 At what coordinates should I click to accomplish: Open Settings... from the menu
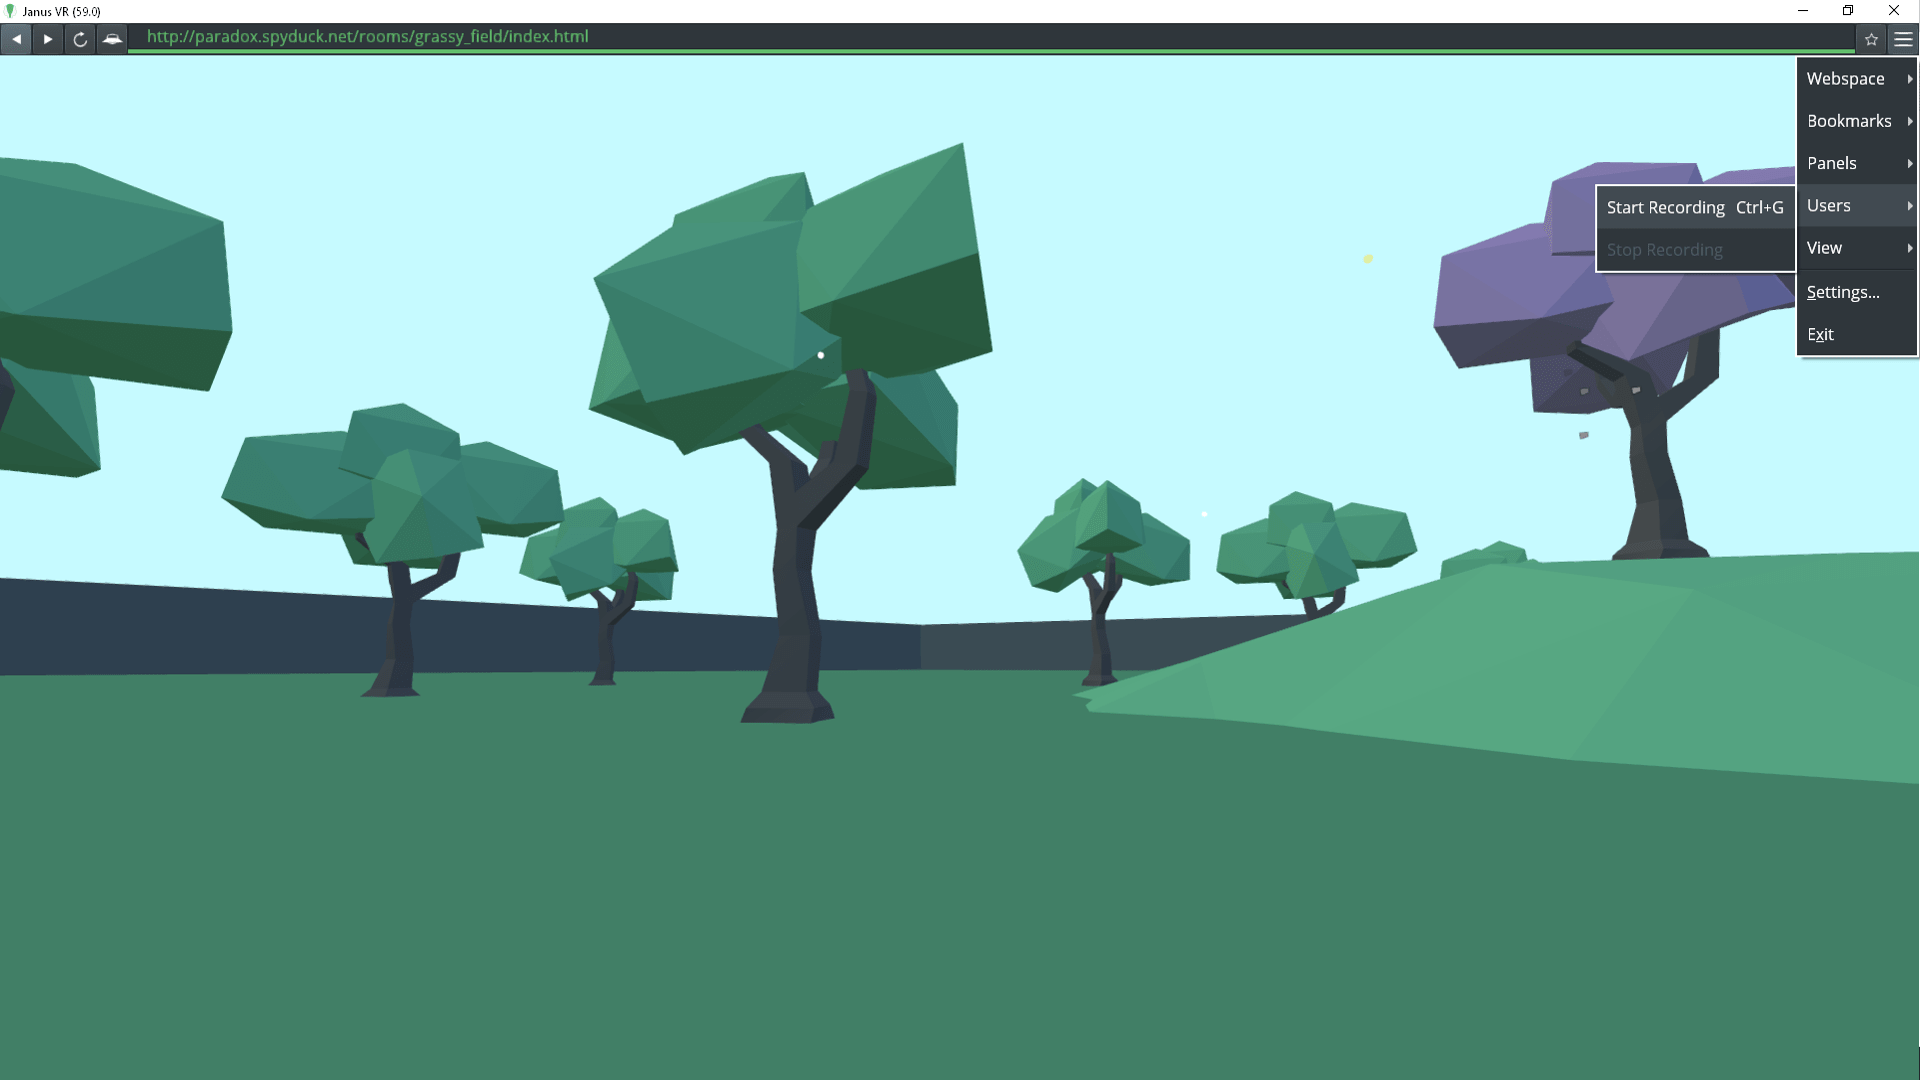pyautogui.click(x=1843, y=292)
